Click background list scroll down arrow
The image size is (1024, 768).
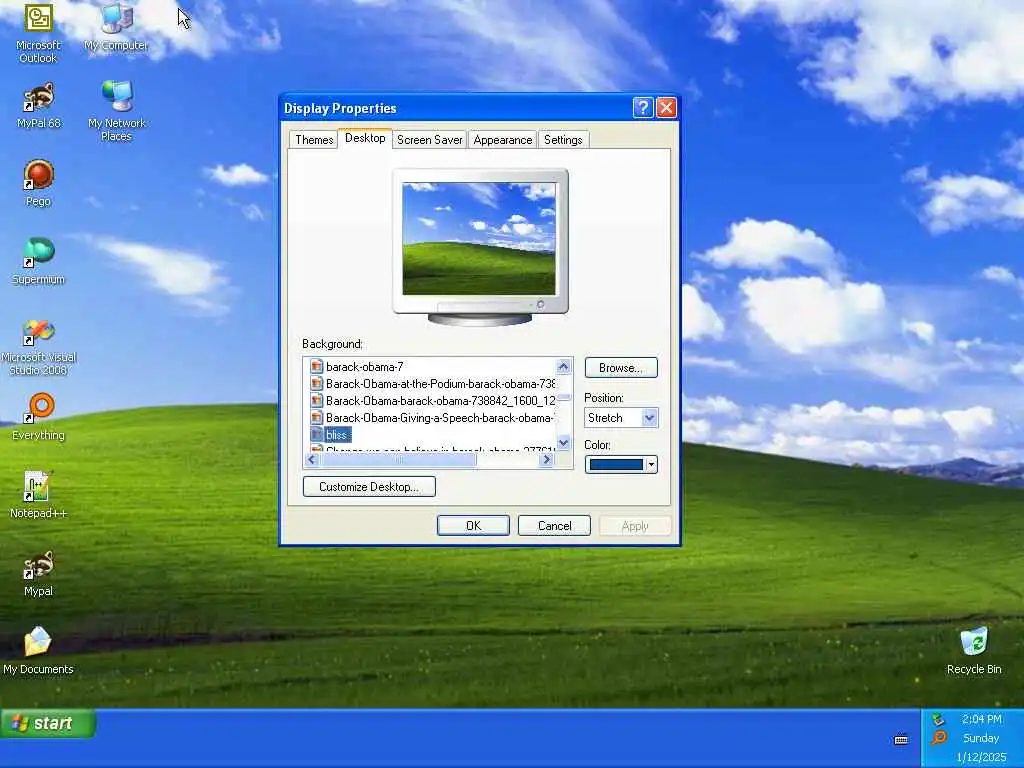tap(564, 443)
